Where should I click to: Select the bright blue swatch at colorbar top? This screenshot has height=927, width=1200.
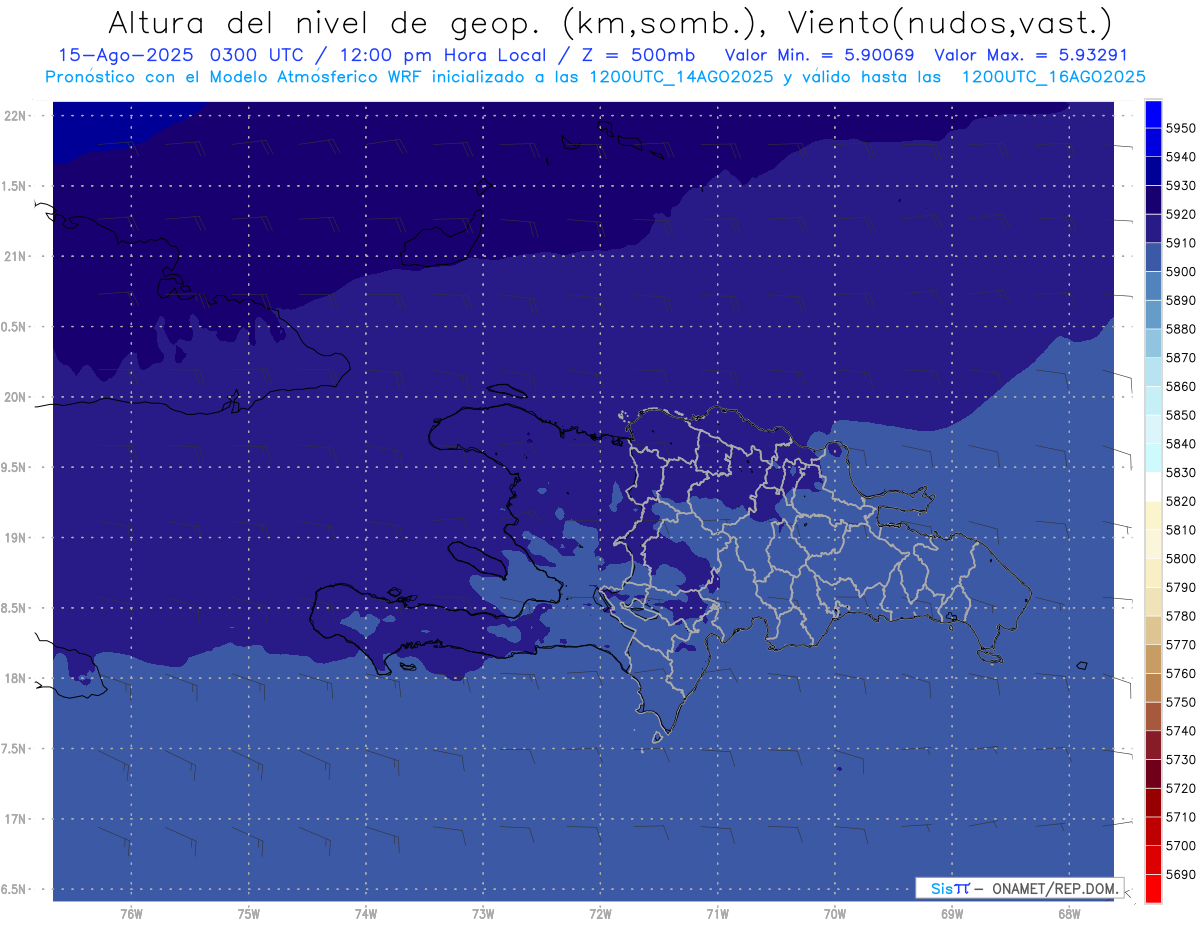click(x=1152, y=113)
